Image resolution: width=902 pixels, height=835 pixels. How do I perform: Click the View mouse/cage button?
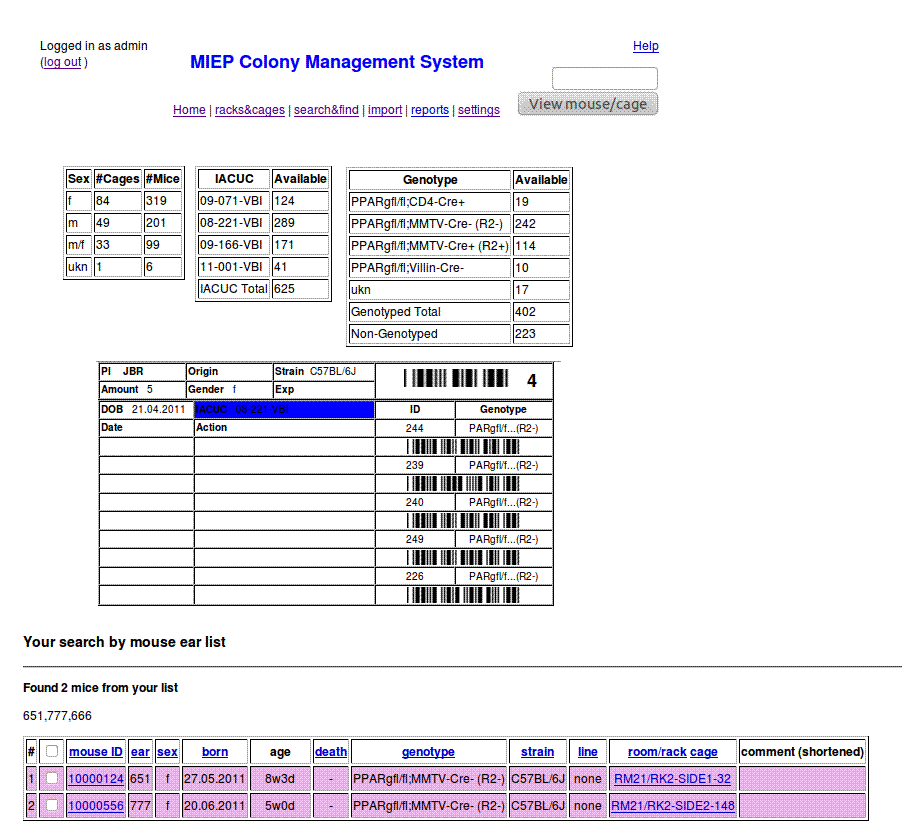coord(588,104)
